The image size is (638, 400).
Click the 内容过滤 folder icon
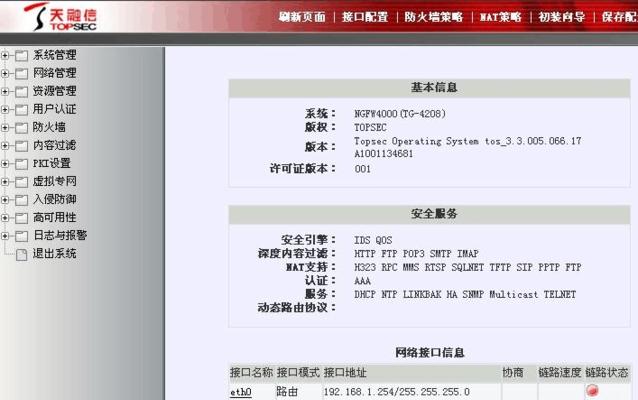tap(22, 146)
